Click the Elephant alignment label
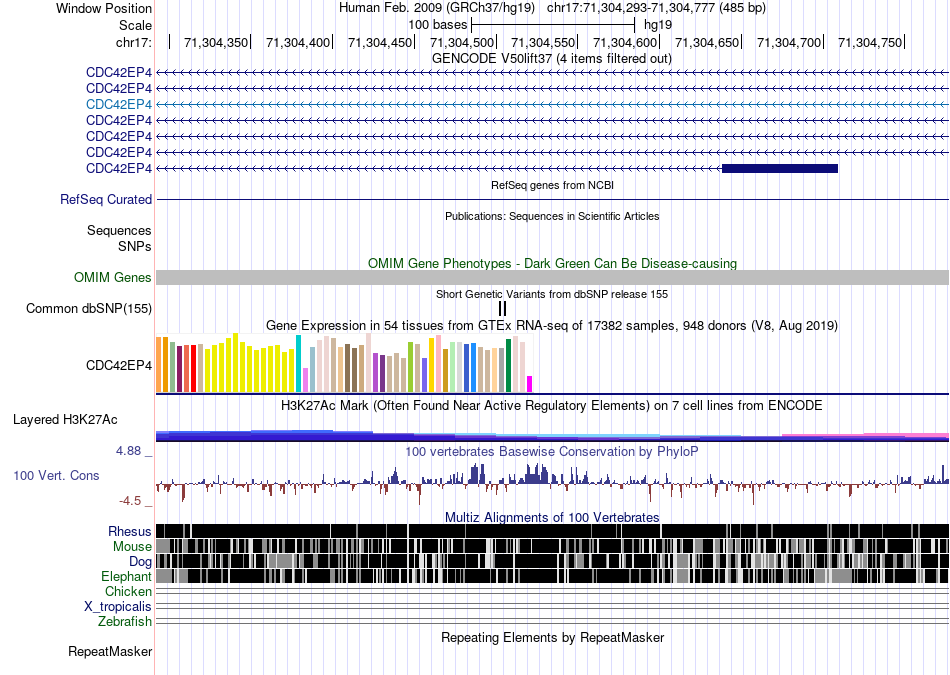 pos(126,576)
